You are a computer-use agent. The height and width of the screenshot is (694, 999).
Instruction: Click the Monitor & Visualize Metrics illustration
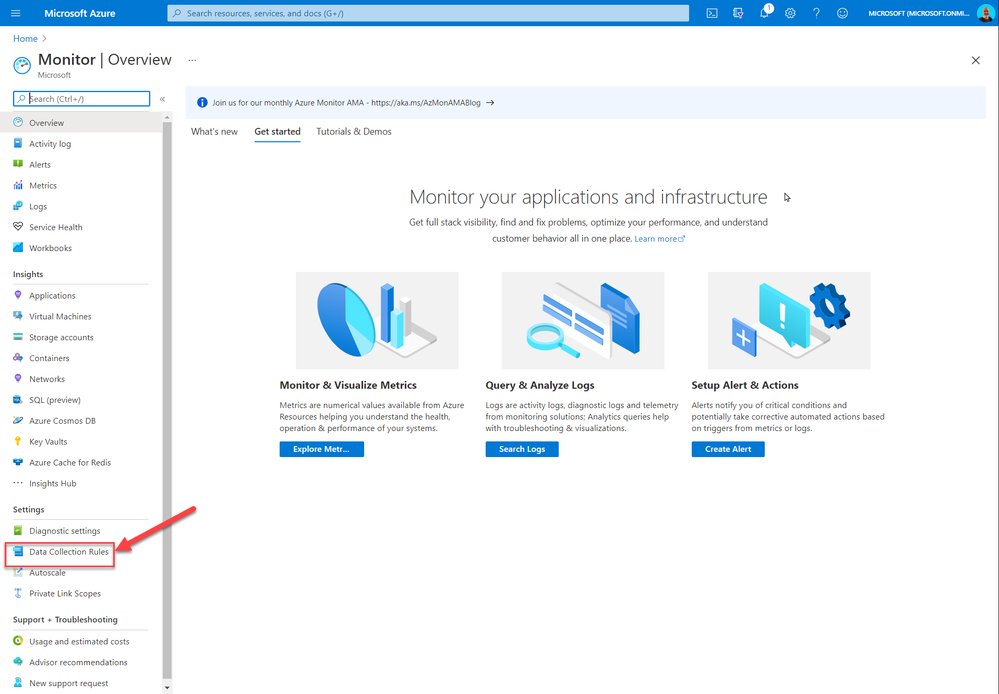pos(377,321)
